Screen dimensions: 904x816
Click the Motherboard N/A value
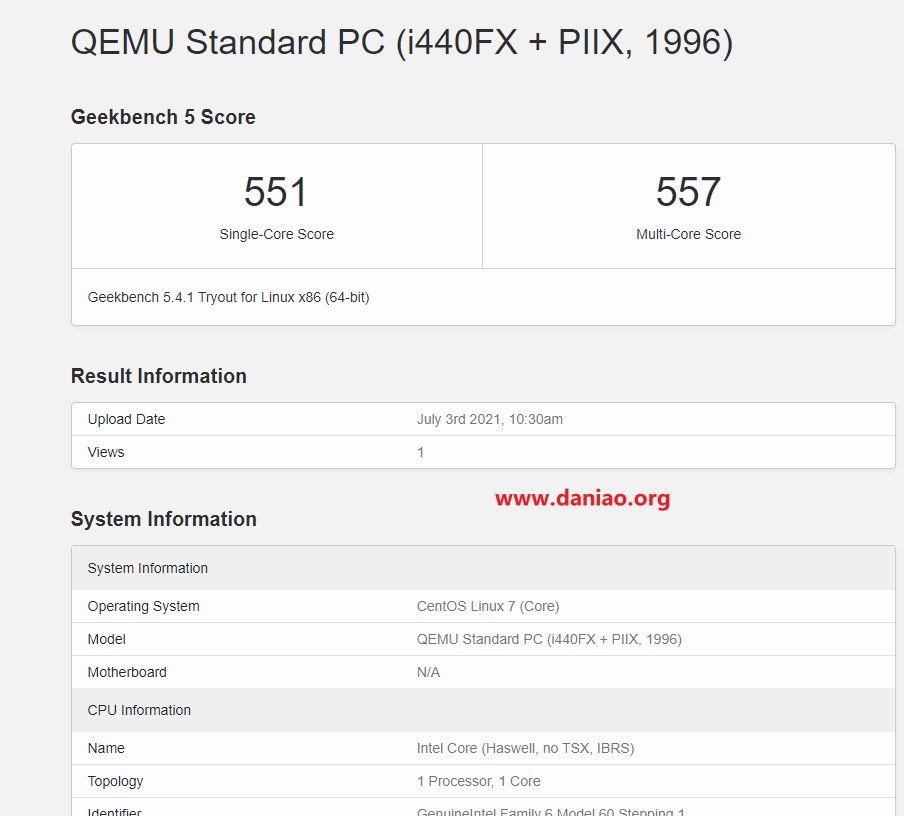[x=428, y=672]
